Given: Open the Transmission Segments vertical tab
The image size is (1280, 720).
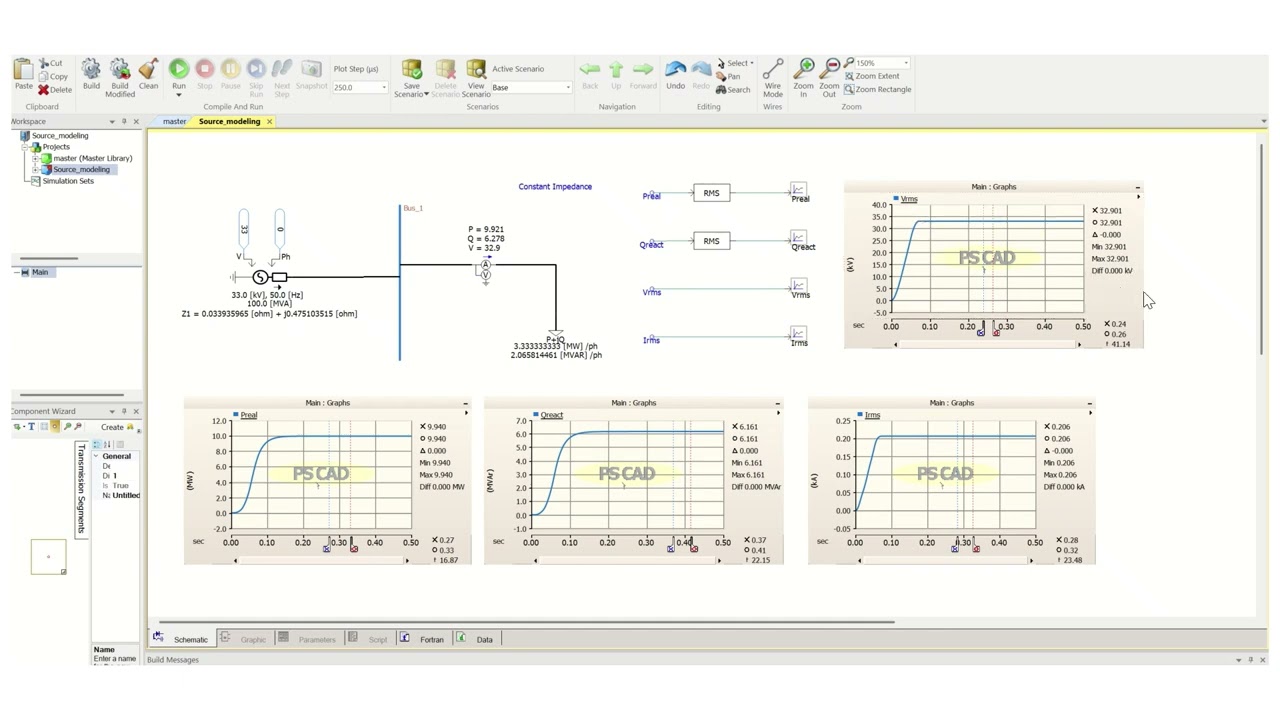Looking at the screenshot, I should pos(81,488).
